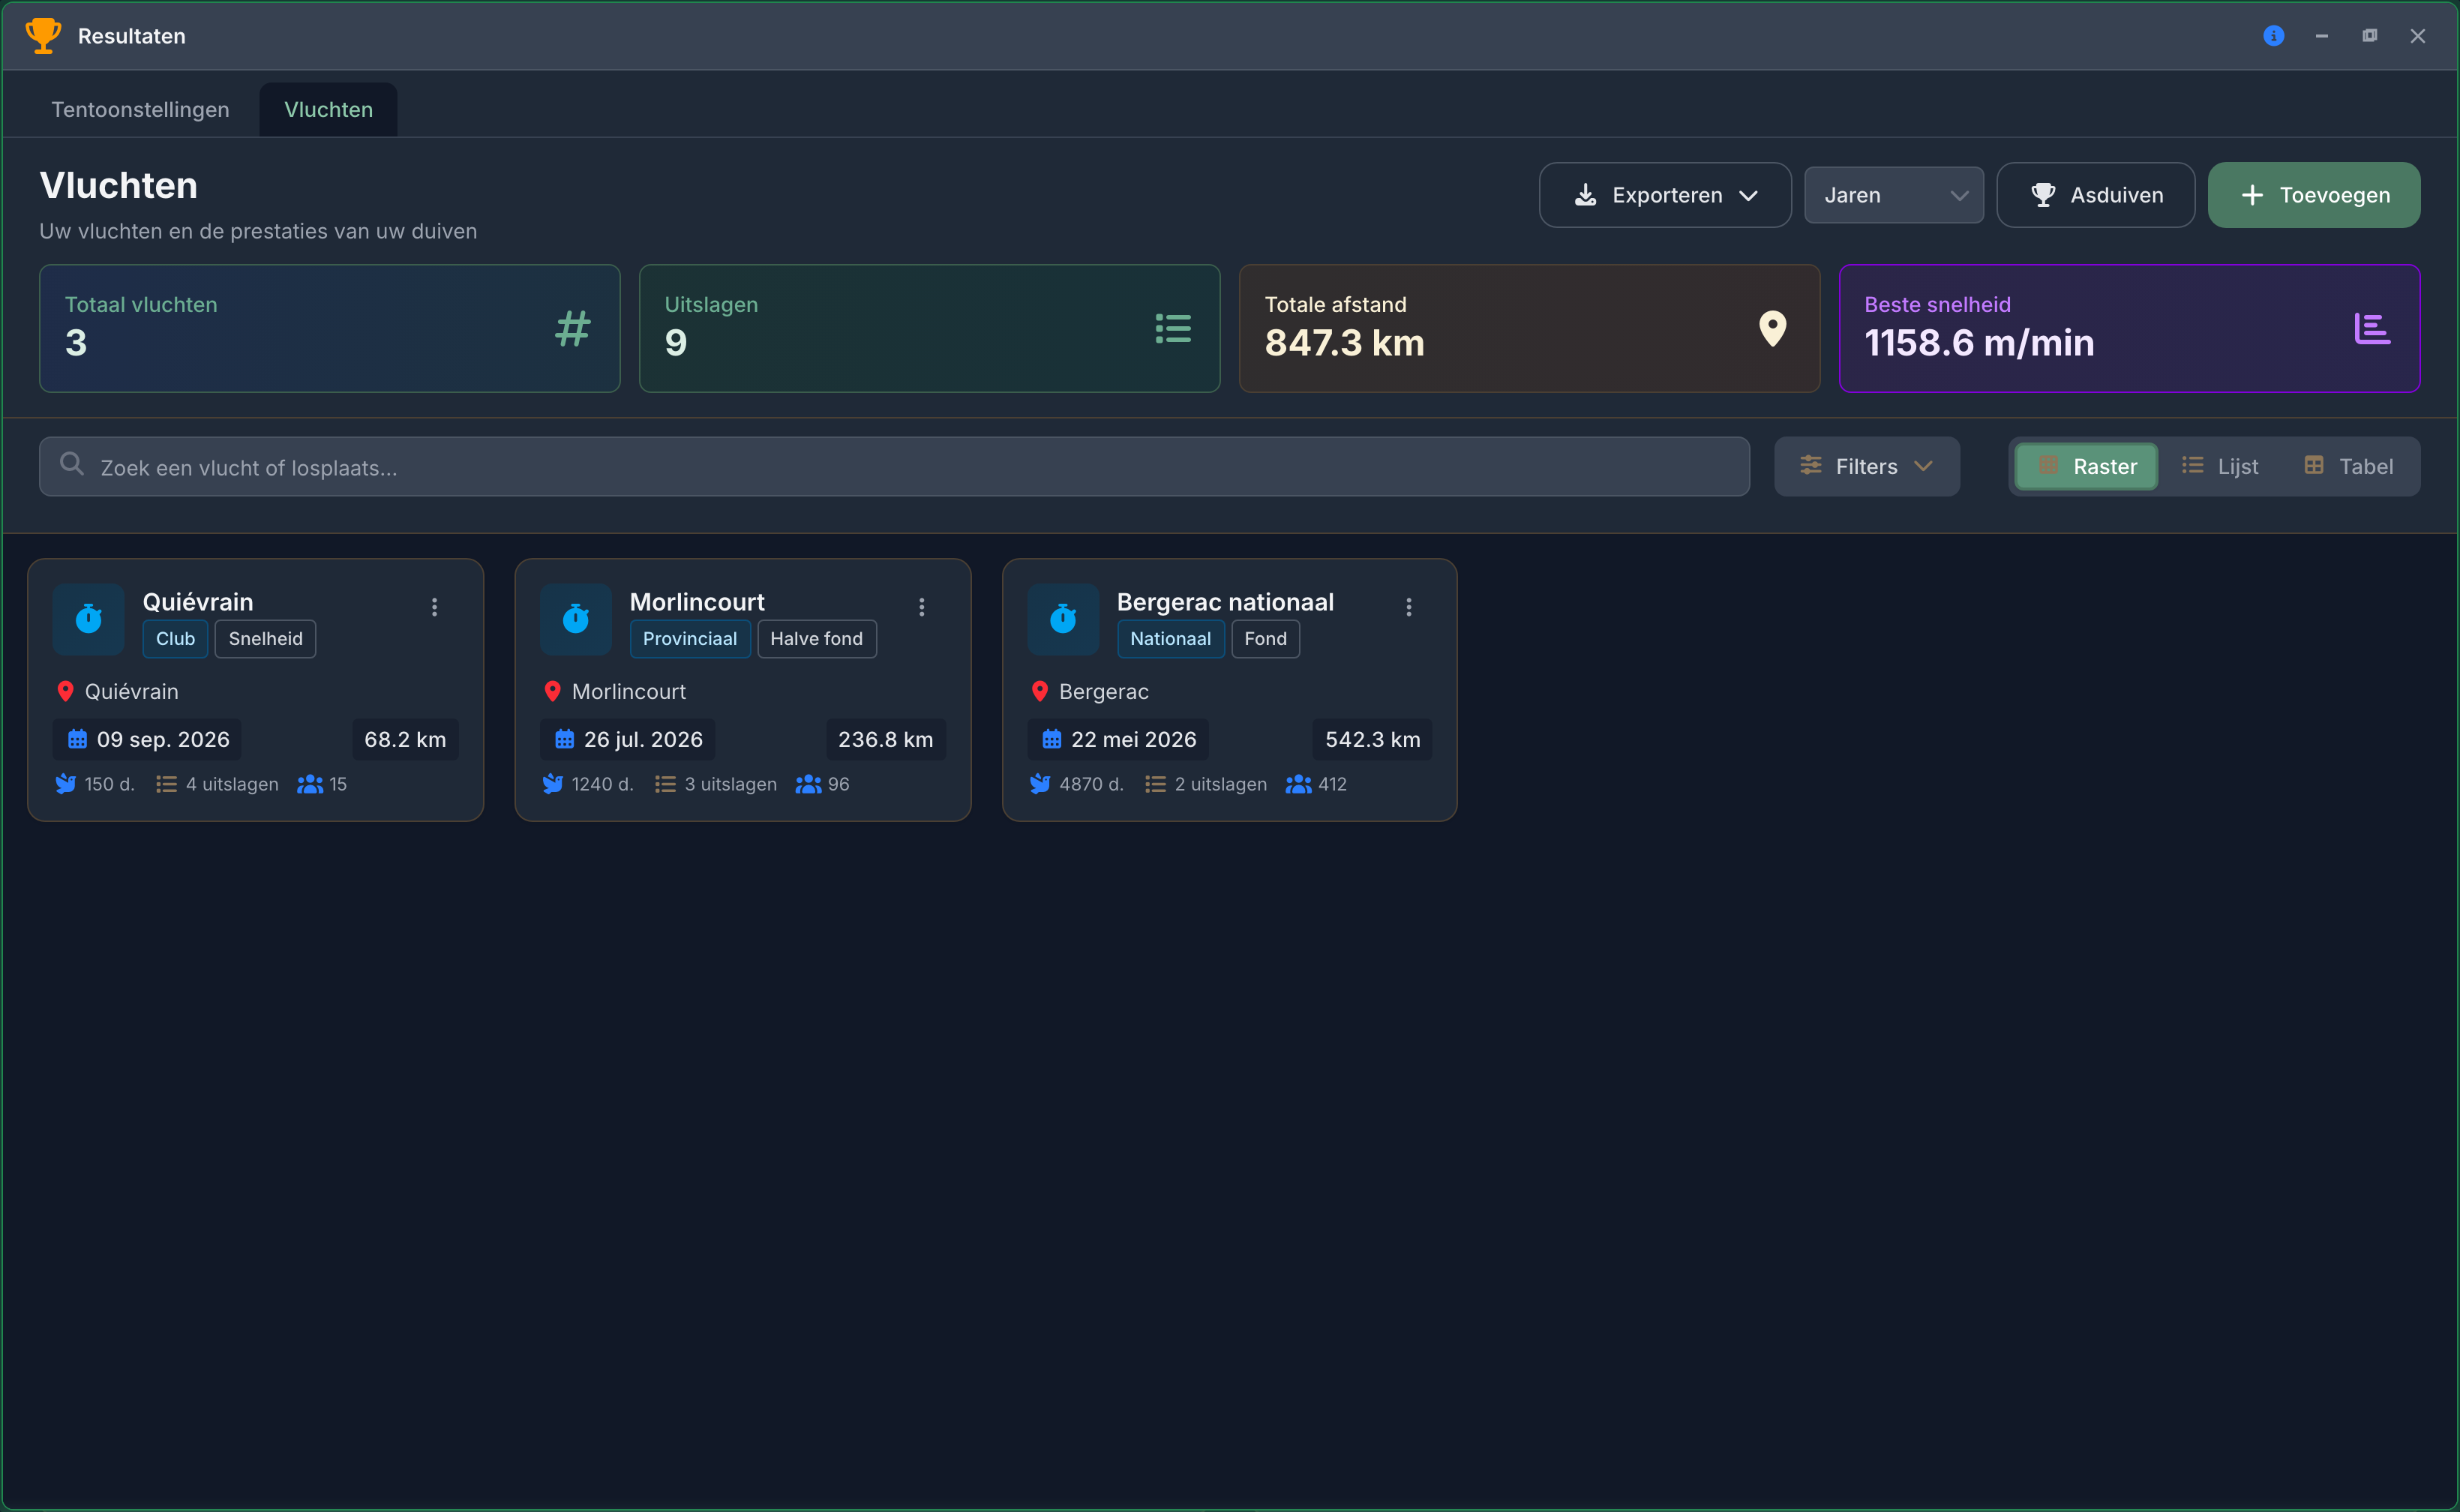Click the pigeon icon beside 150 d.
The width and height of the screenshot is (2460, 1512).
[65, 784]
